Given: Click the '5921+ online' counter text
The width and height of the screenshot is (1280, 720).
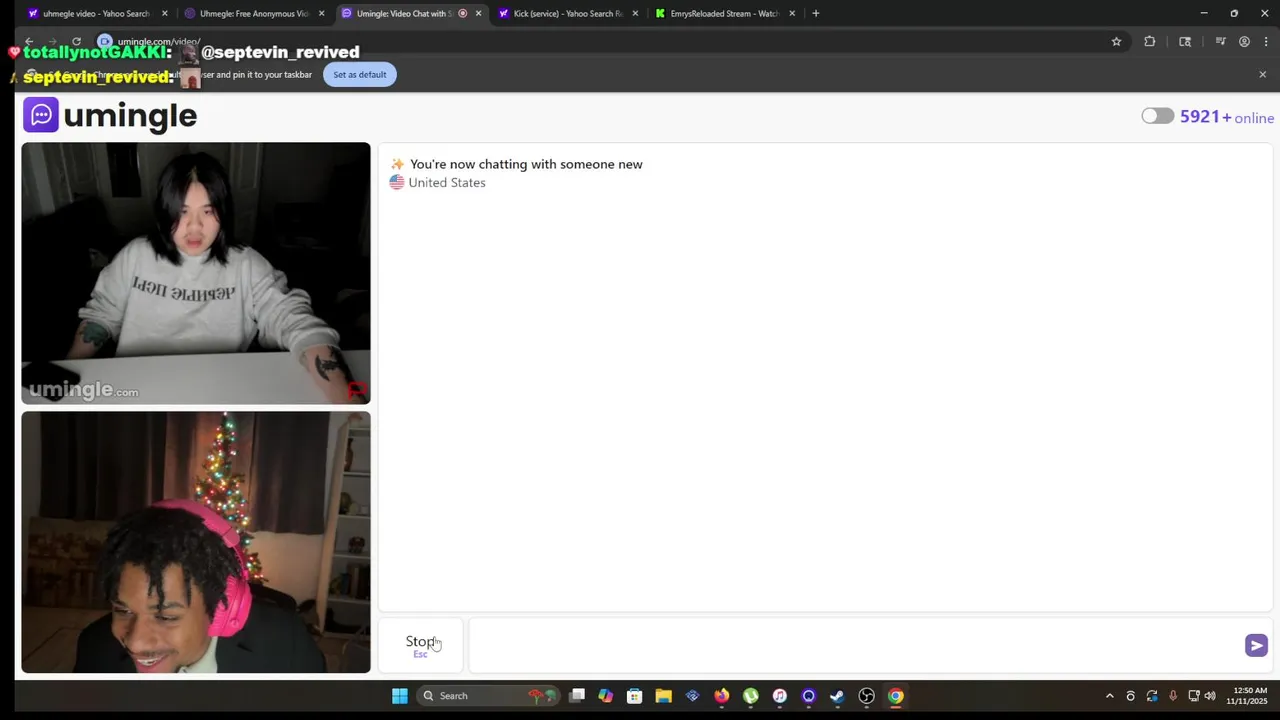Looking at the screenshot, I should (1227, 117).
